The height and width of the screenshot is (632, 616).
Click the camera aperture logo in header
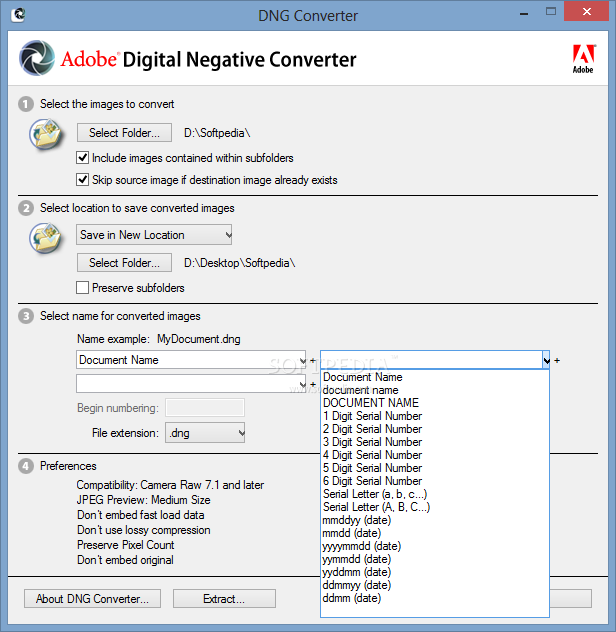click(37, 58)
